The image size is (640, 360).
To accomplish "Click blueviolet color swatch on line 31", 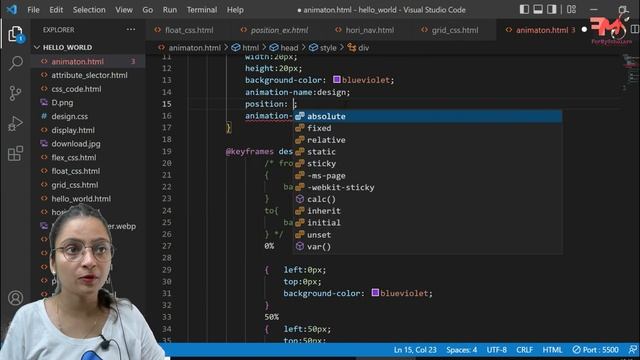I will [x=375, y=293].
